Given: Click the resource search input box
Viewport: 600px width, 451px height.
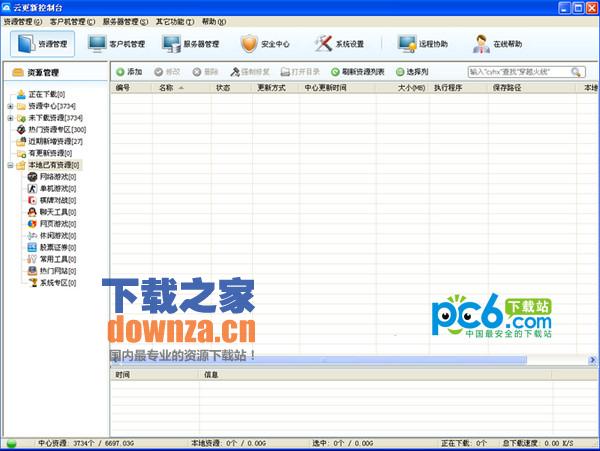Looking at the screenshot, I should coord(518,72).
